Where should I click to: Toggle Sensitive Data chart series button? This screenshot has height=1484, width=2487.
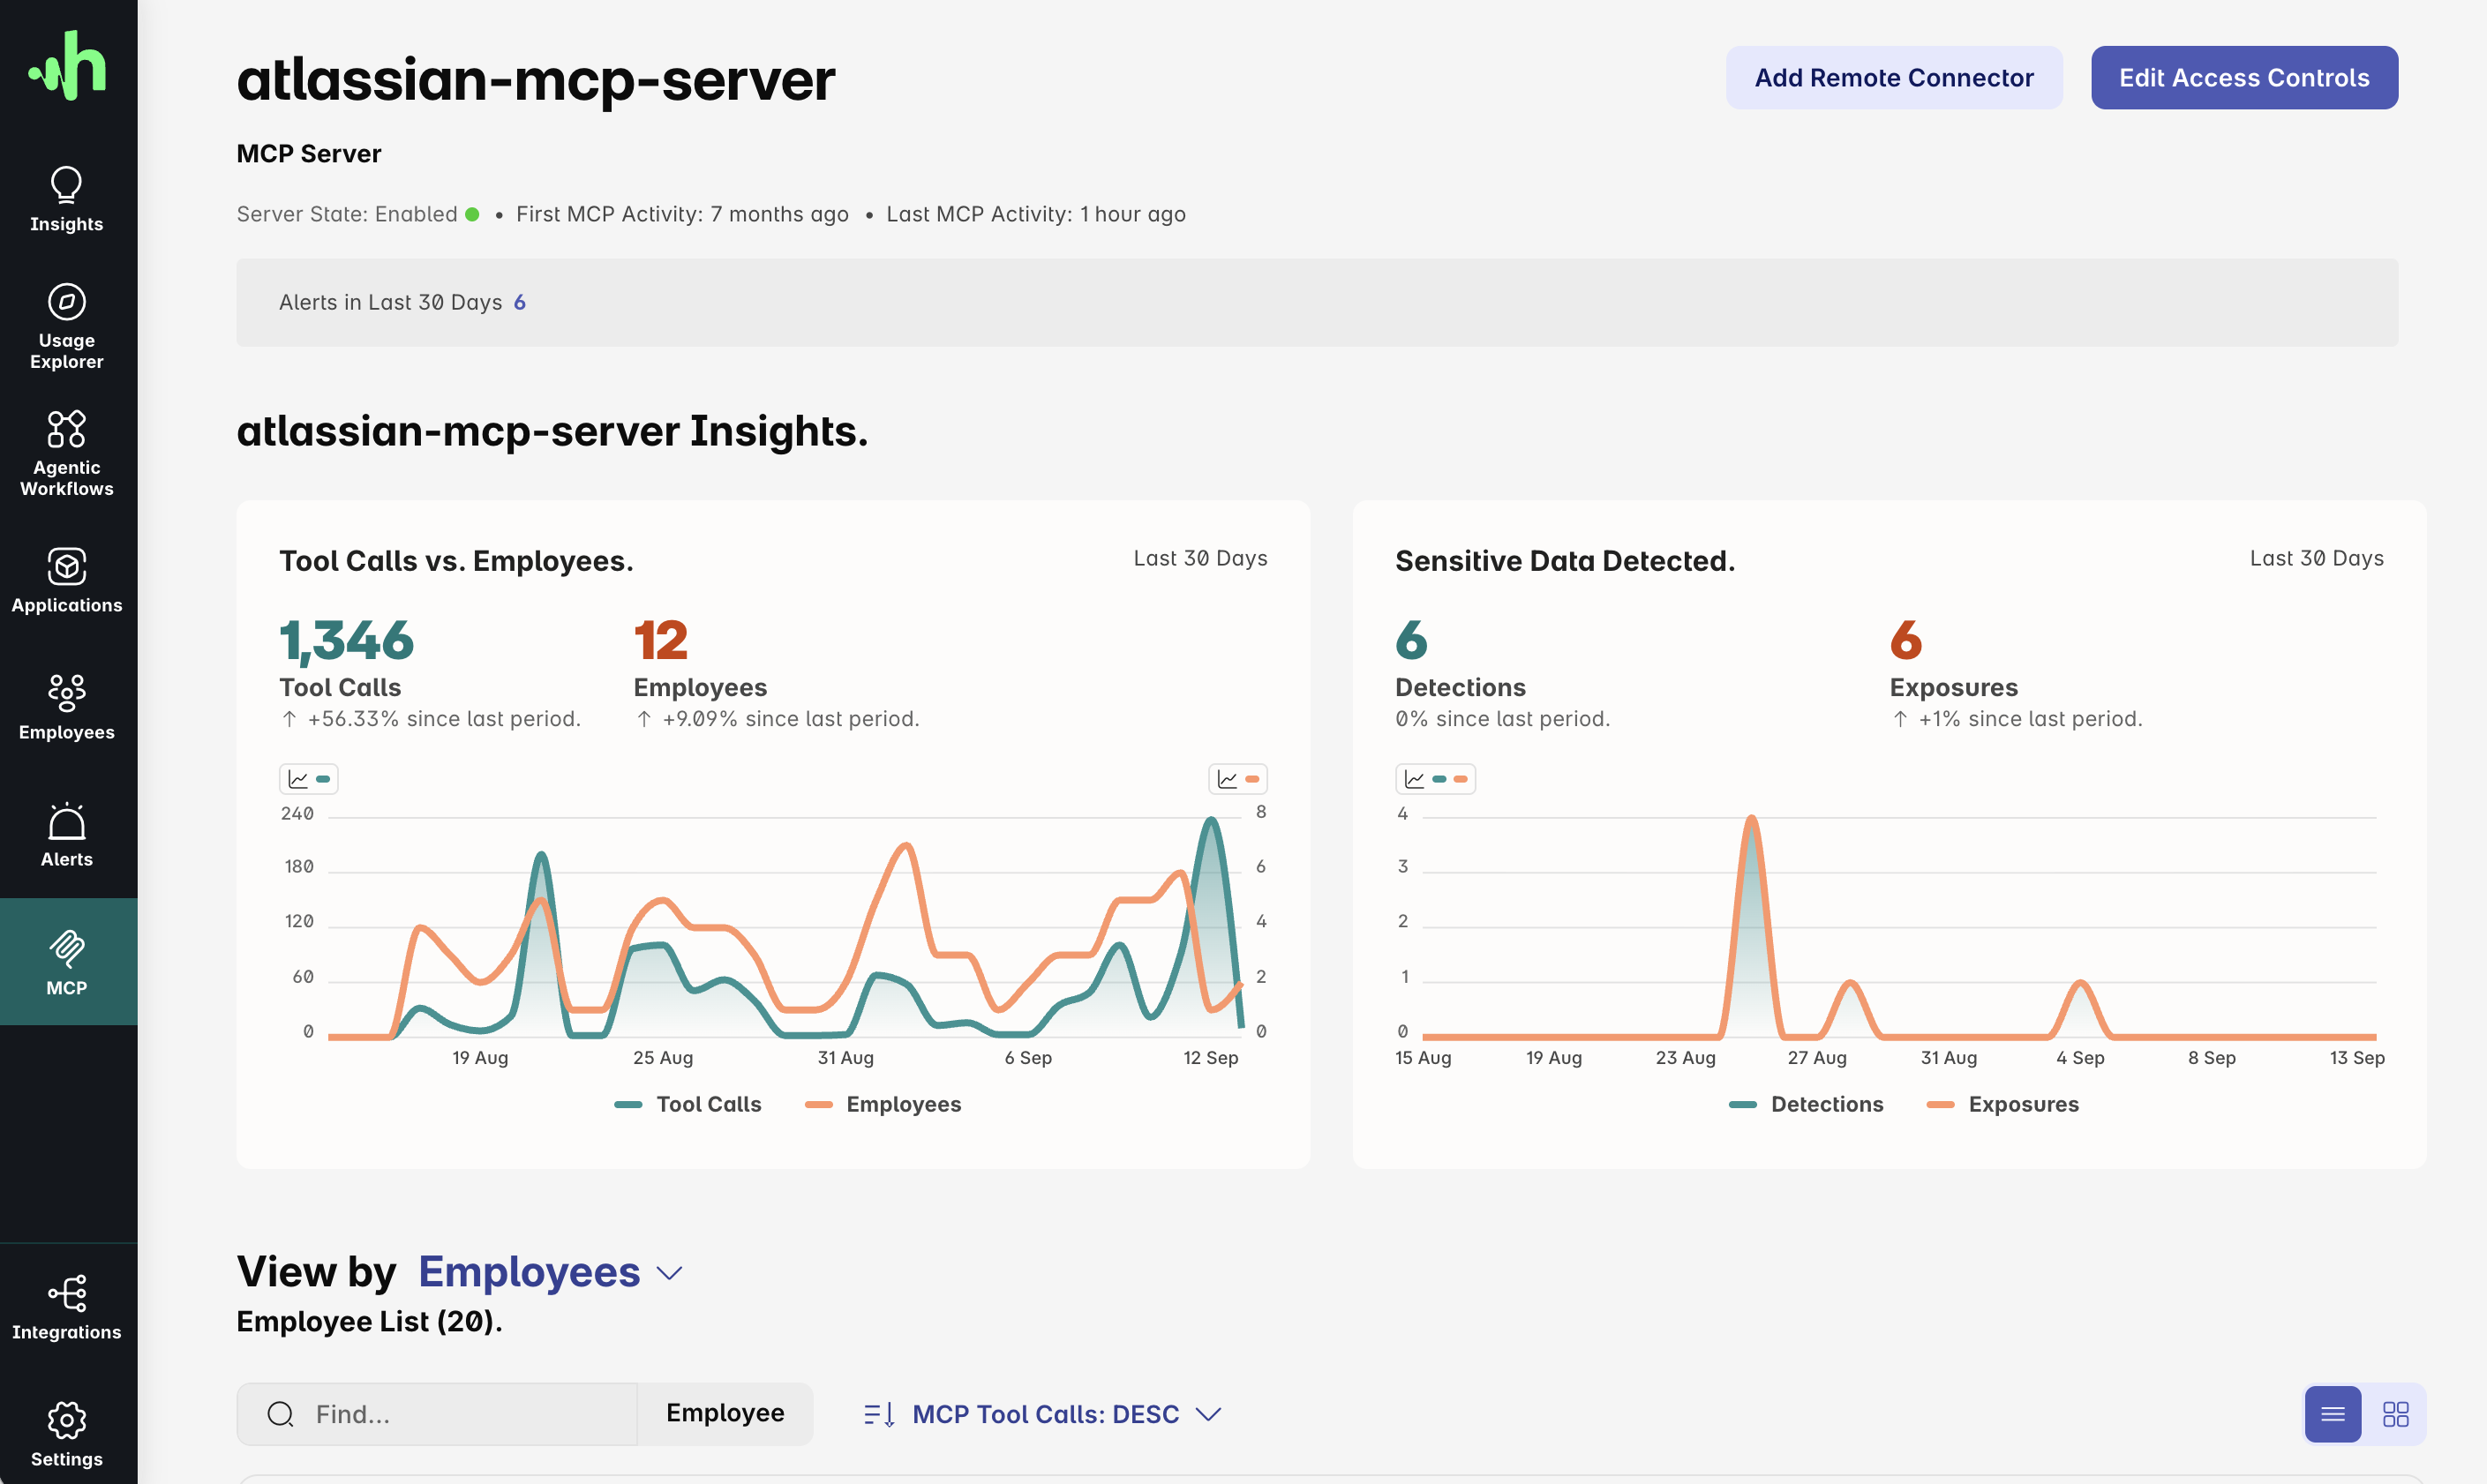pyautogui.click(x=1435, y=779)
